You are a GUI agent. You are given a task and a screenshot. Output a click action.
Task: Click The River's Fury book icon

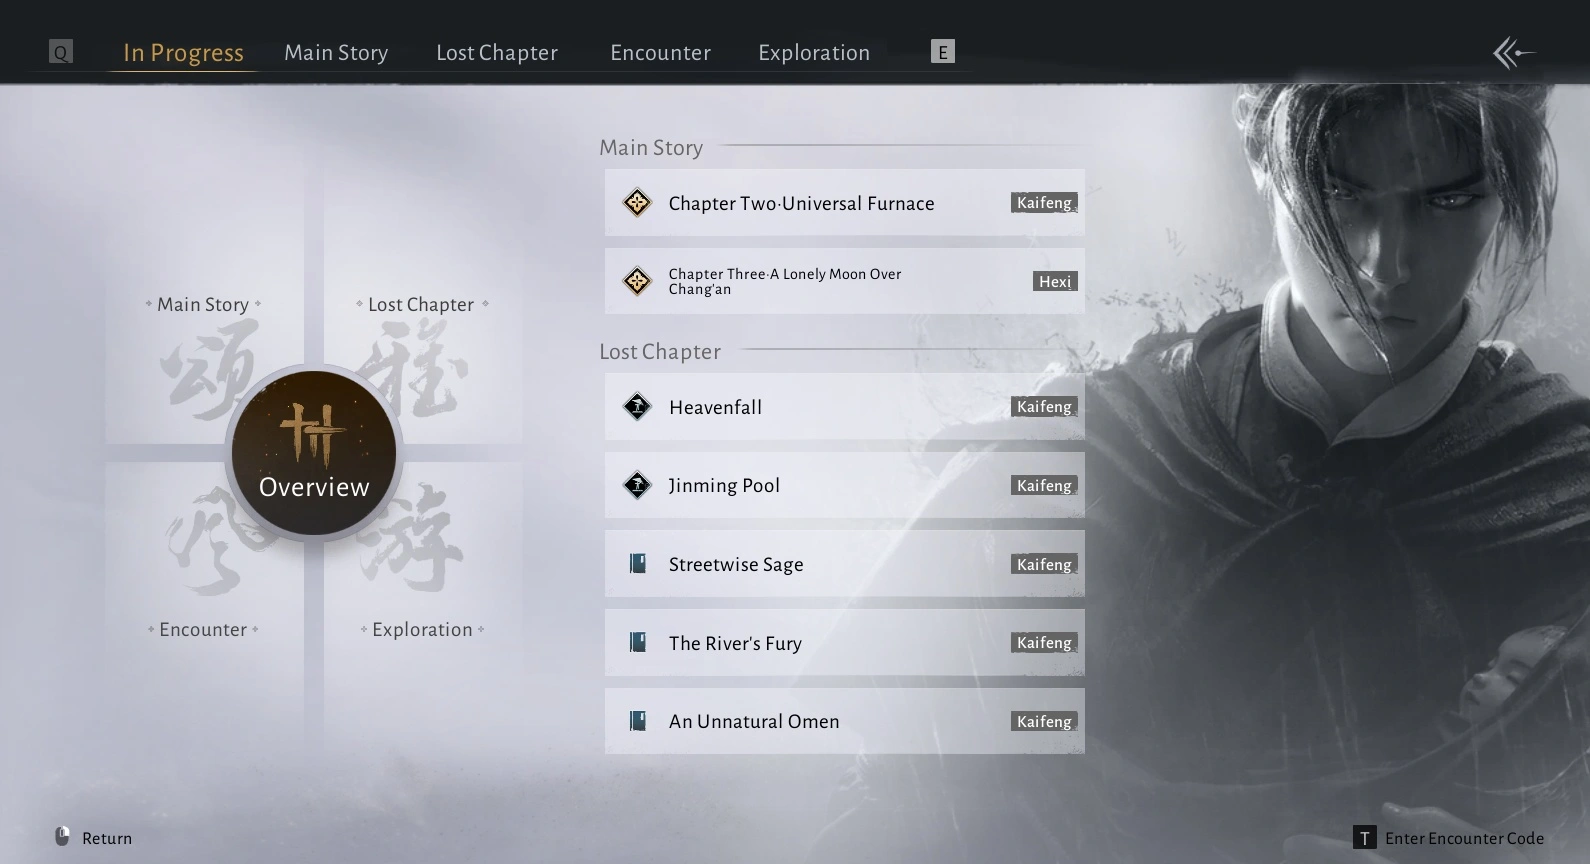pos(637,642)
